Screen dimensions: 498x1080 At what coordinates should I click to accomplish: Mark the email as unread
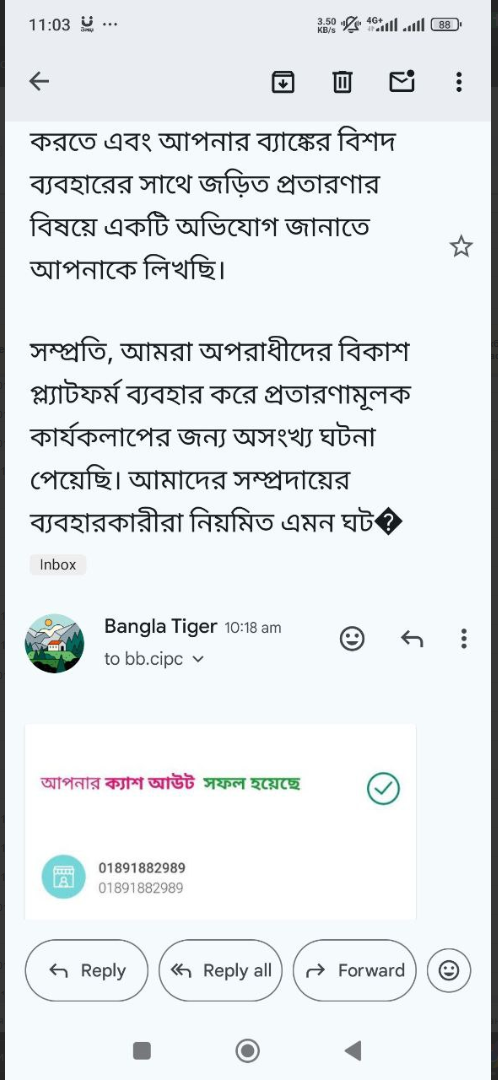click(x=402, y=81)
